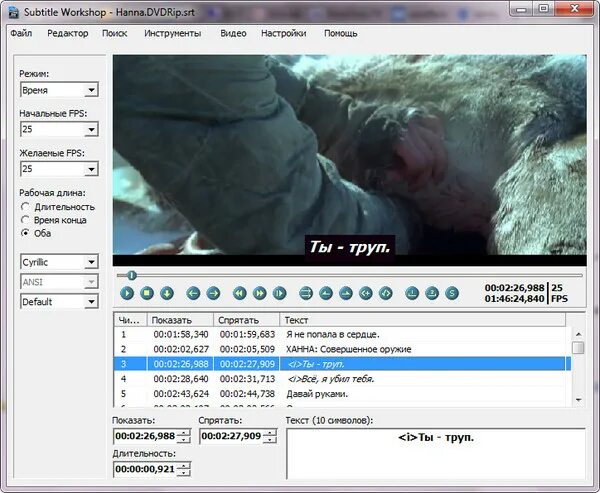Mark last sync point icon '2'
Viewport: 600px width, 493px height.
432,294
